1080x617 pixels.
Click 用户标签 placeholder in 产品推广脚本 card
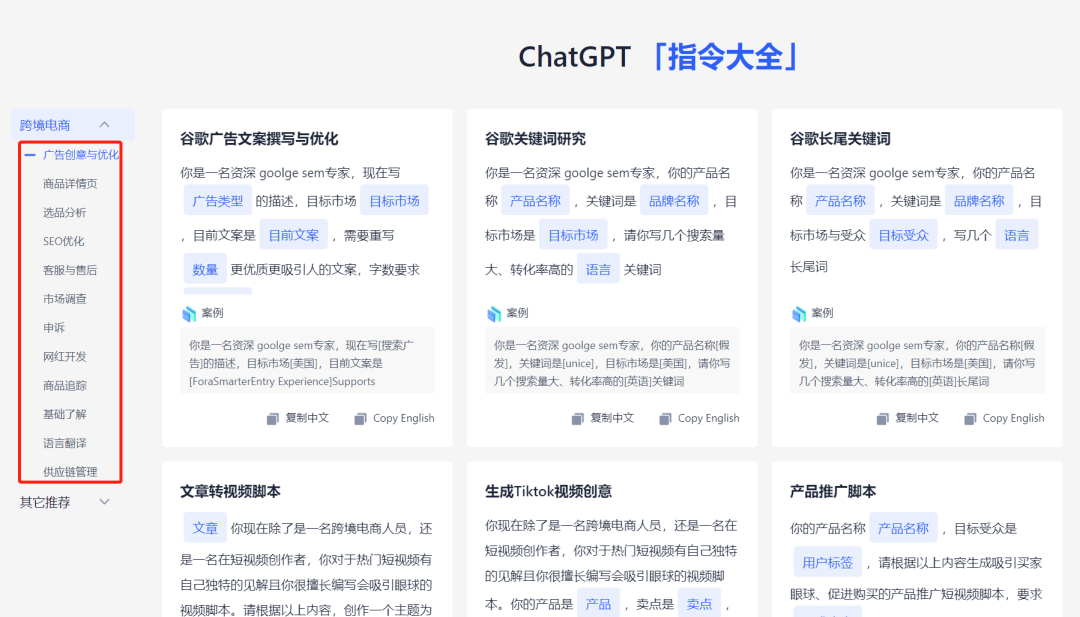(x=827, y=563)
